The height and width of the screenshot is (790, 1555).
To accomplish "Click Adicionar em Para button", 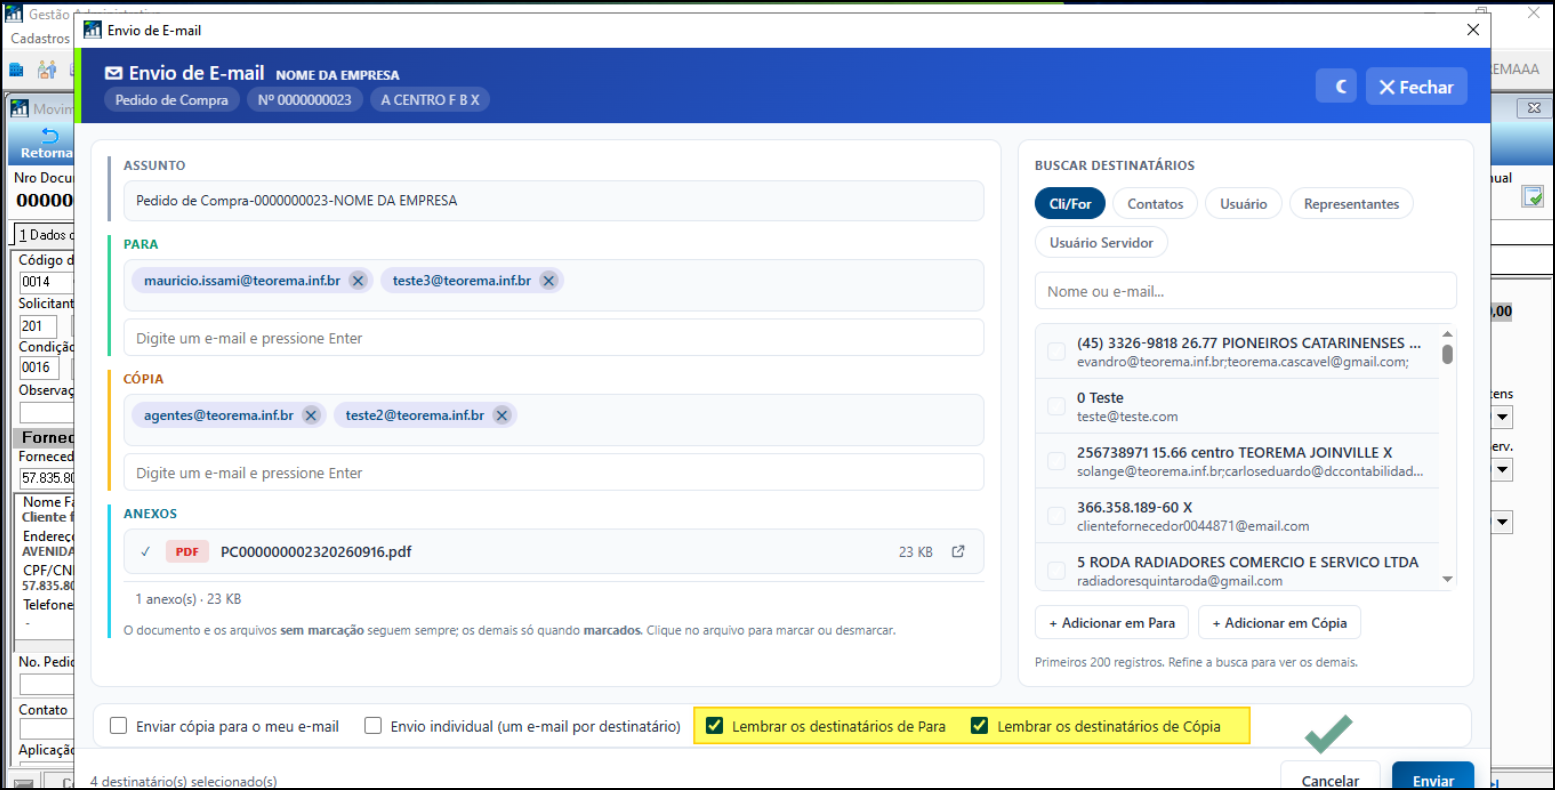I will click(x=1112, y=623).
